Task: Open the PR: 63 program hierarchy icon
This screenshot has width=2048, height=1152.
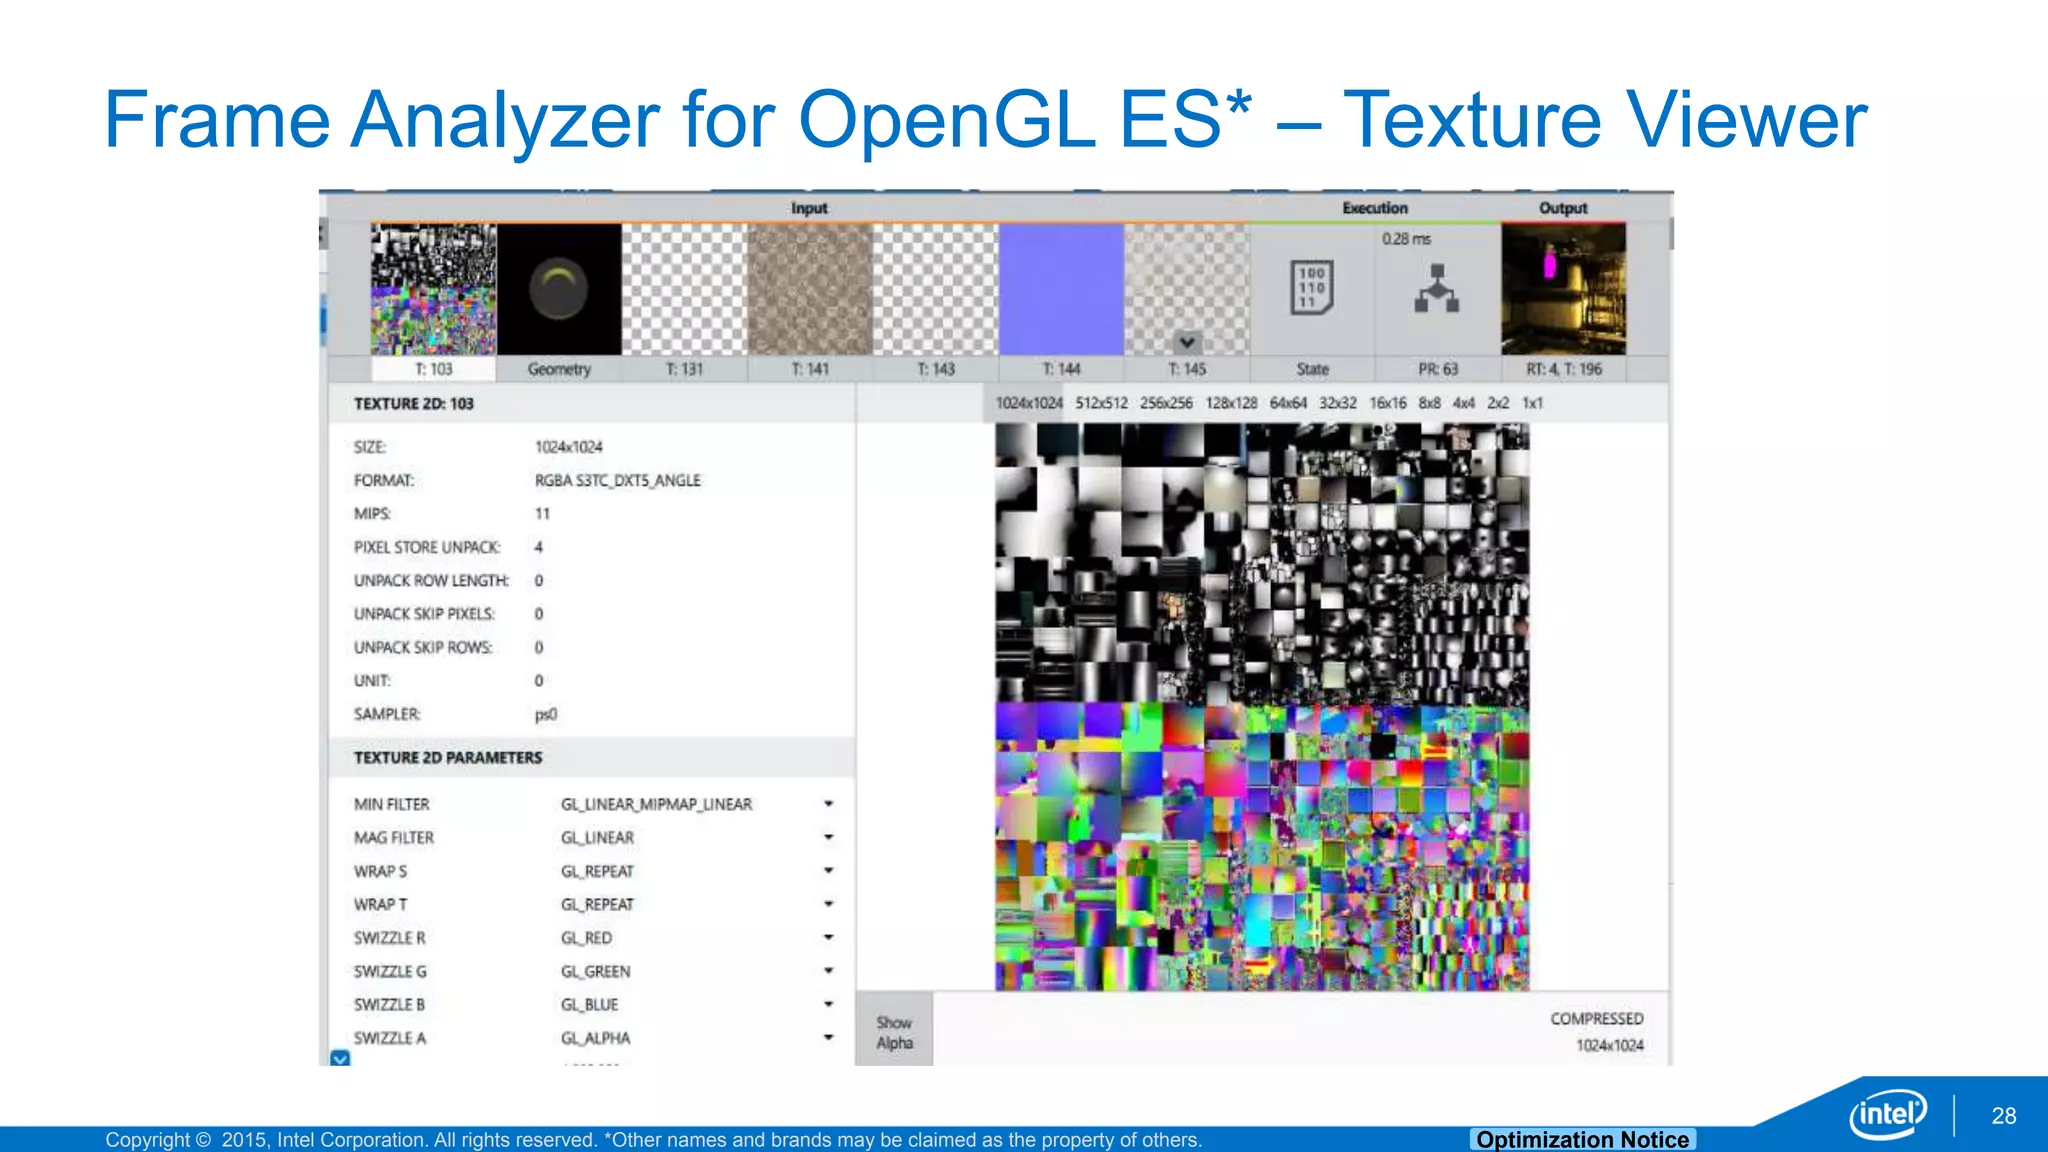Action: [x=1437, y=288]
